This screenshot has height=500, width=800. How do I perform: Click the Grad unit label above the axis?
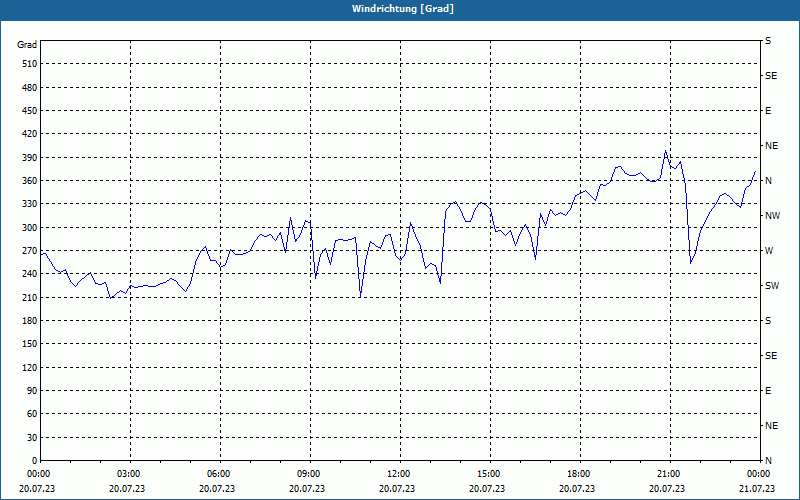(x=27, y=45)
